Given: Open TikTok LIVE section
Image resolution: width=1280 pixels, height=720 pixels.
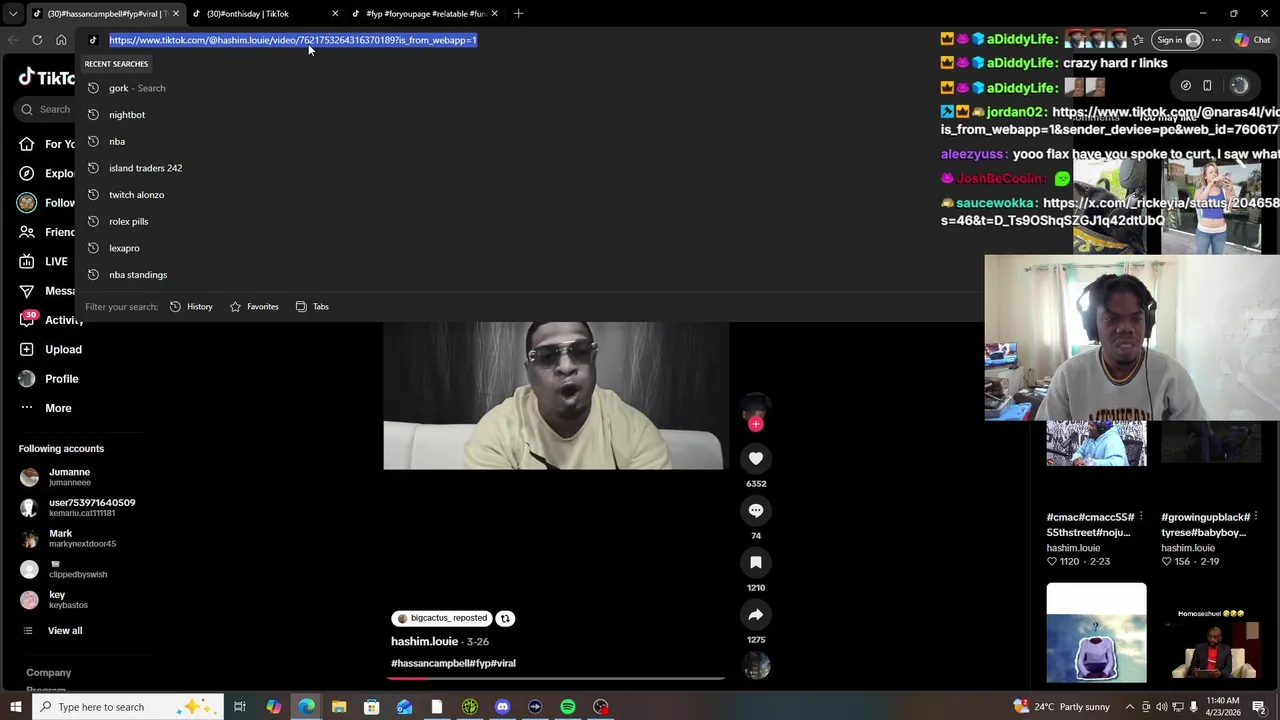Looking at the screenshot, I should pos(43,262).
